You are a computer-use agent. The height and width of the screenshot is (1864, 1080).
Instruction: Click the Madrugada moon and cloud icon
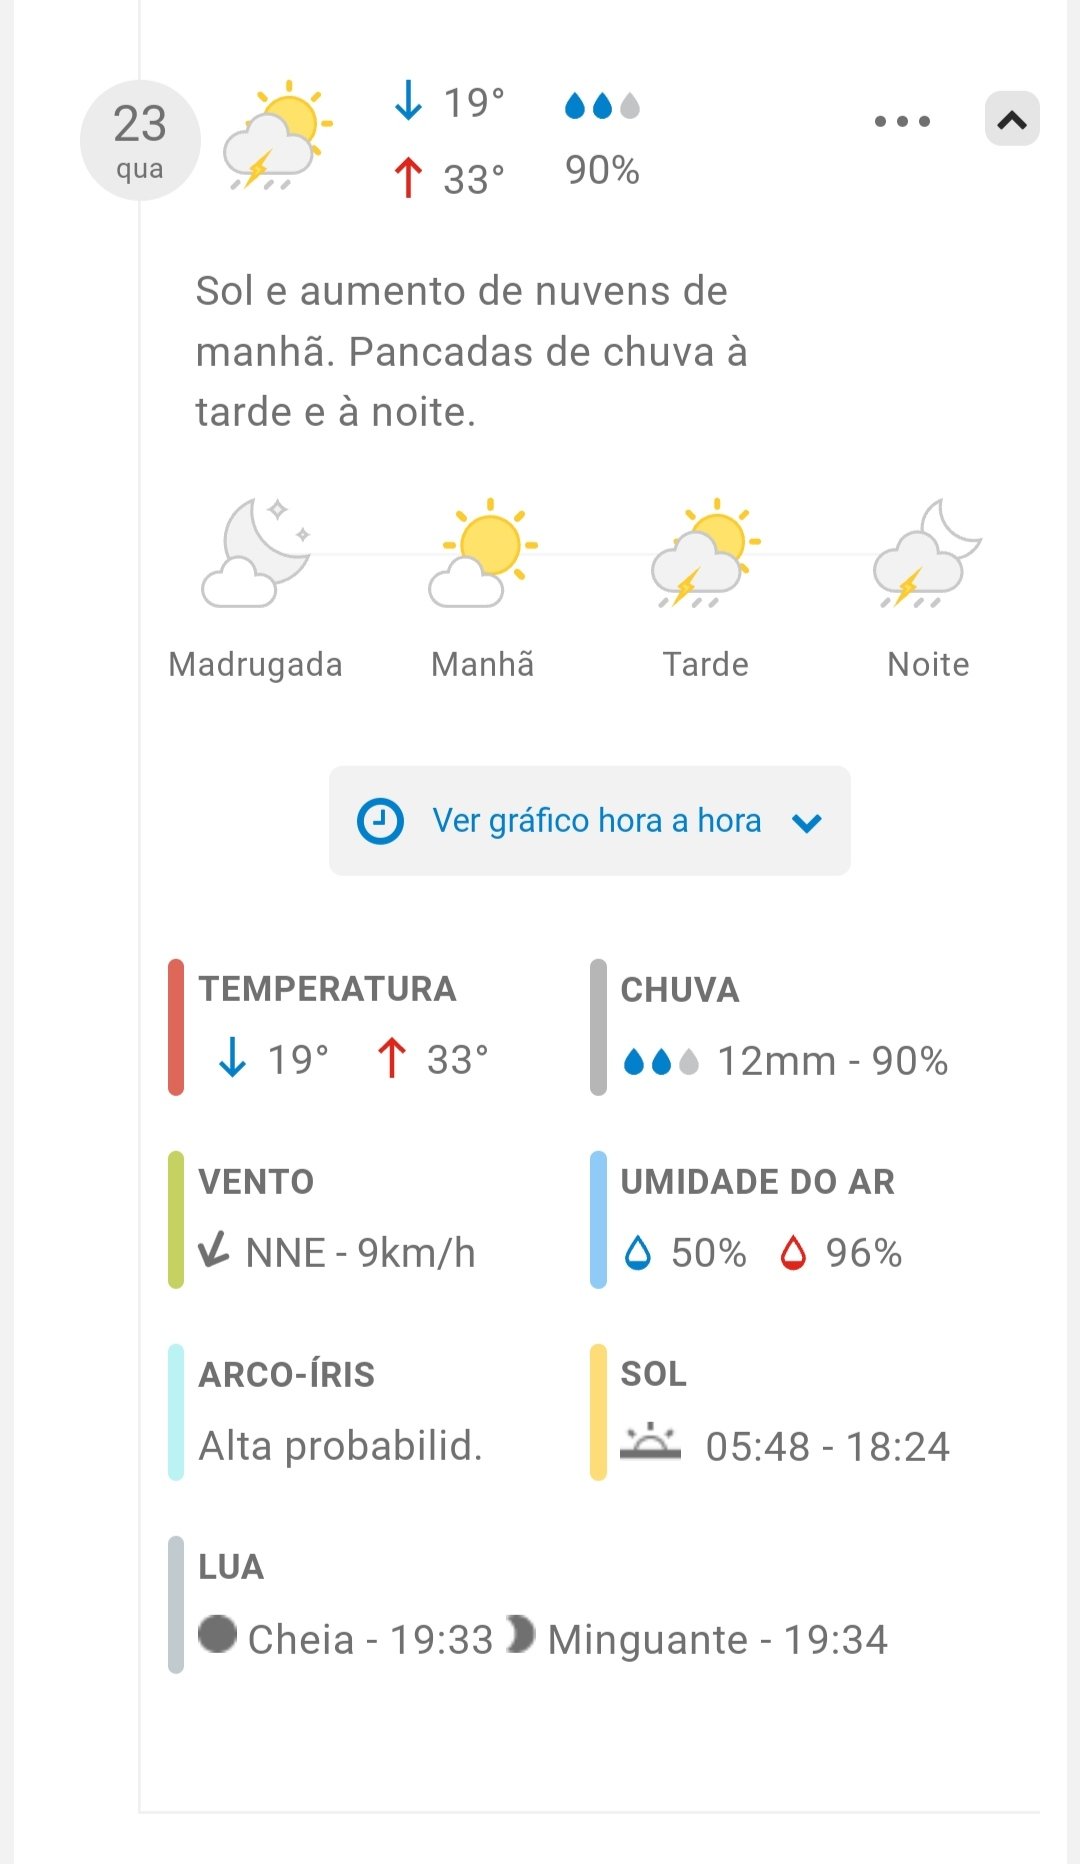click(256, 553)
